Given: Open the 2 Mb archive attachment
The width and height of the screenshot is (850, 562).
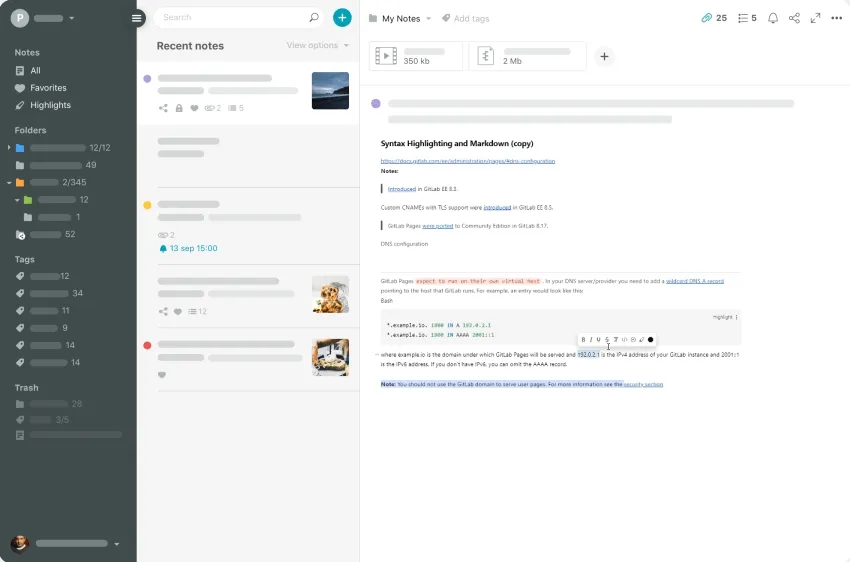Looking at the screenshot, I should pyautogui.click(x=527, y=56).
